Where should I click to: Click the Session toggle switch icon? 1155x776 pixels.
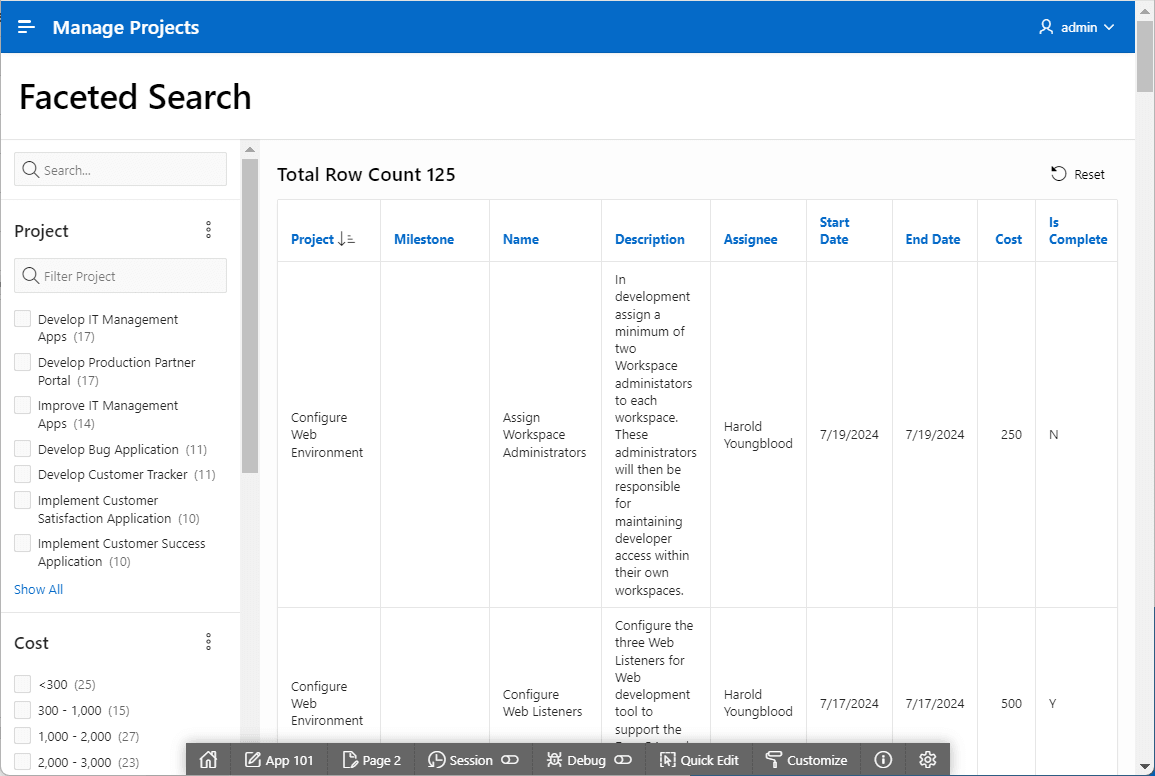[x=510, y=760]
